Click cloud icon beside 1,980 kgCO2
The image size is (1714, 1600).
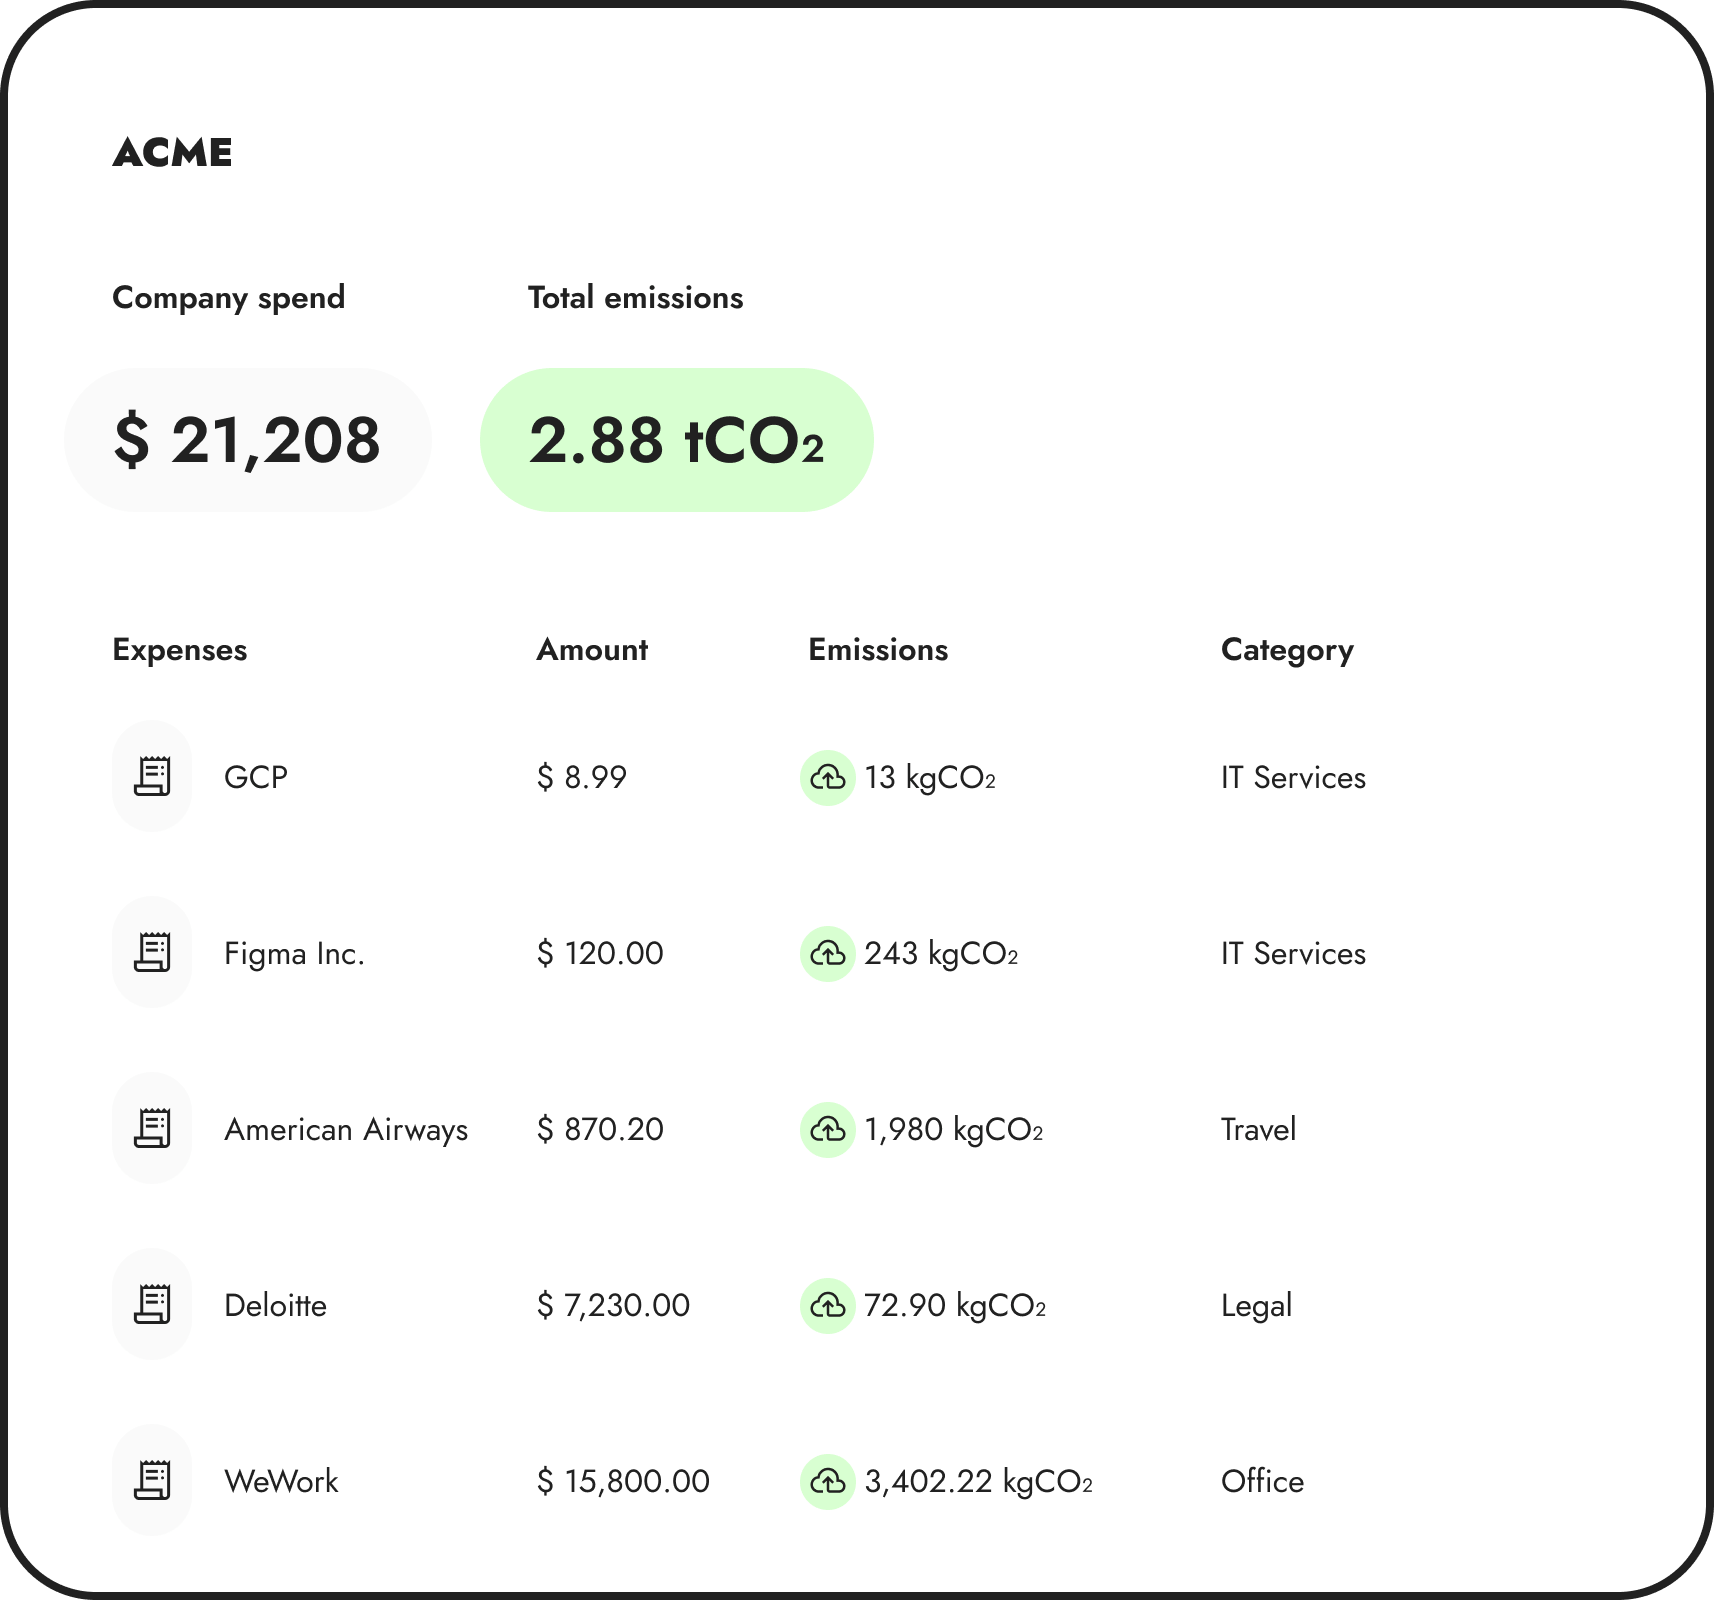coord(828,1129)
